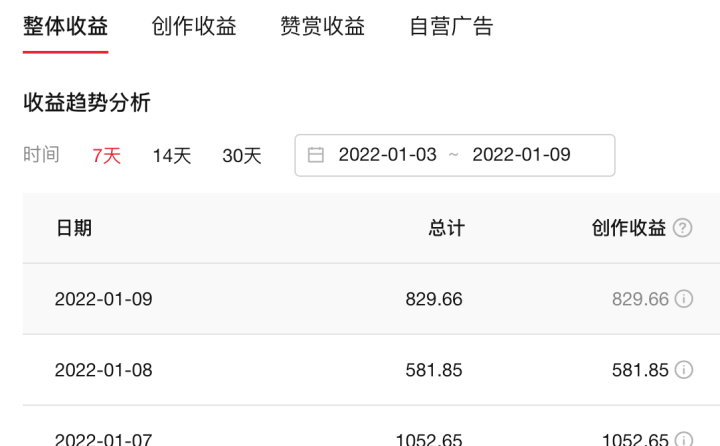Edit the end date 2022-01-09
Image resolution: width=720 pixels, height=446 pixels.
coord(521,155)
